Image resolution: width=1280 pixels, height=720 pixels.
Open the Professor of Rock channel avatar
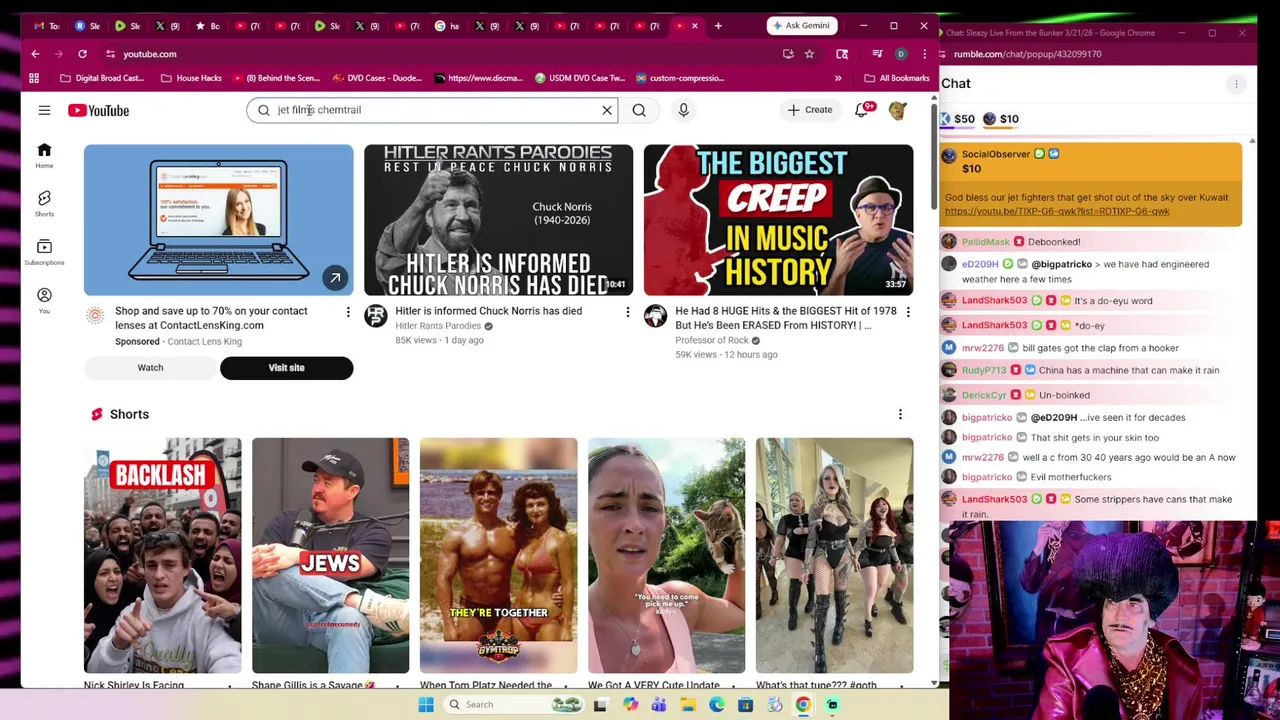pyautogui.click(x=655, y=316)
